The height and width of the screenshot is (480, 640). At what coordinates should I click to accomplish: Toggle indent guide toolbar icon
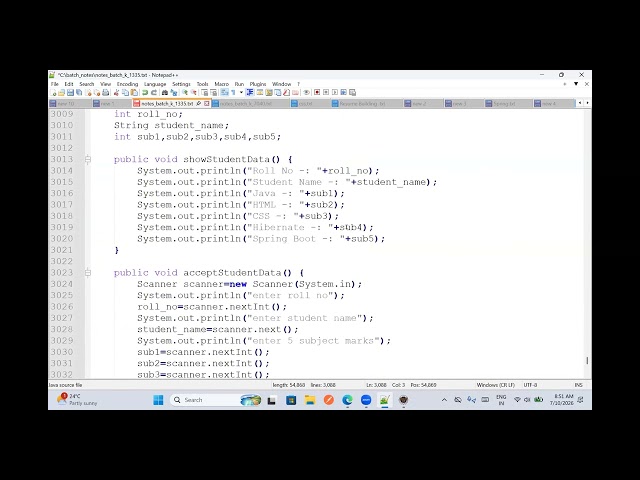click(x=250, y=93)
